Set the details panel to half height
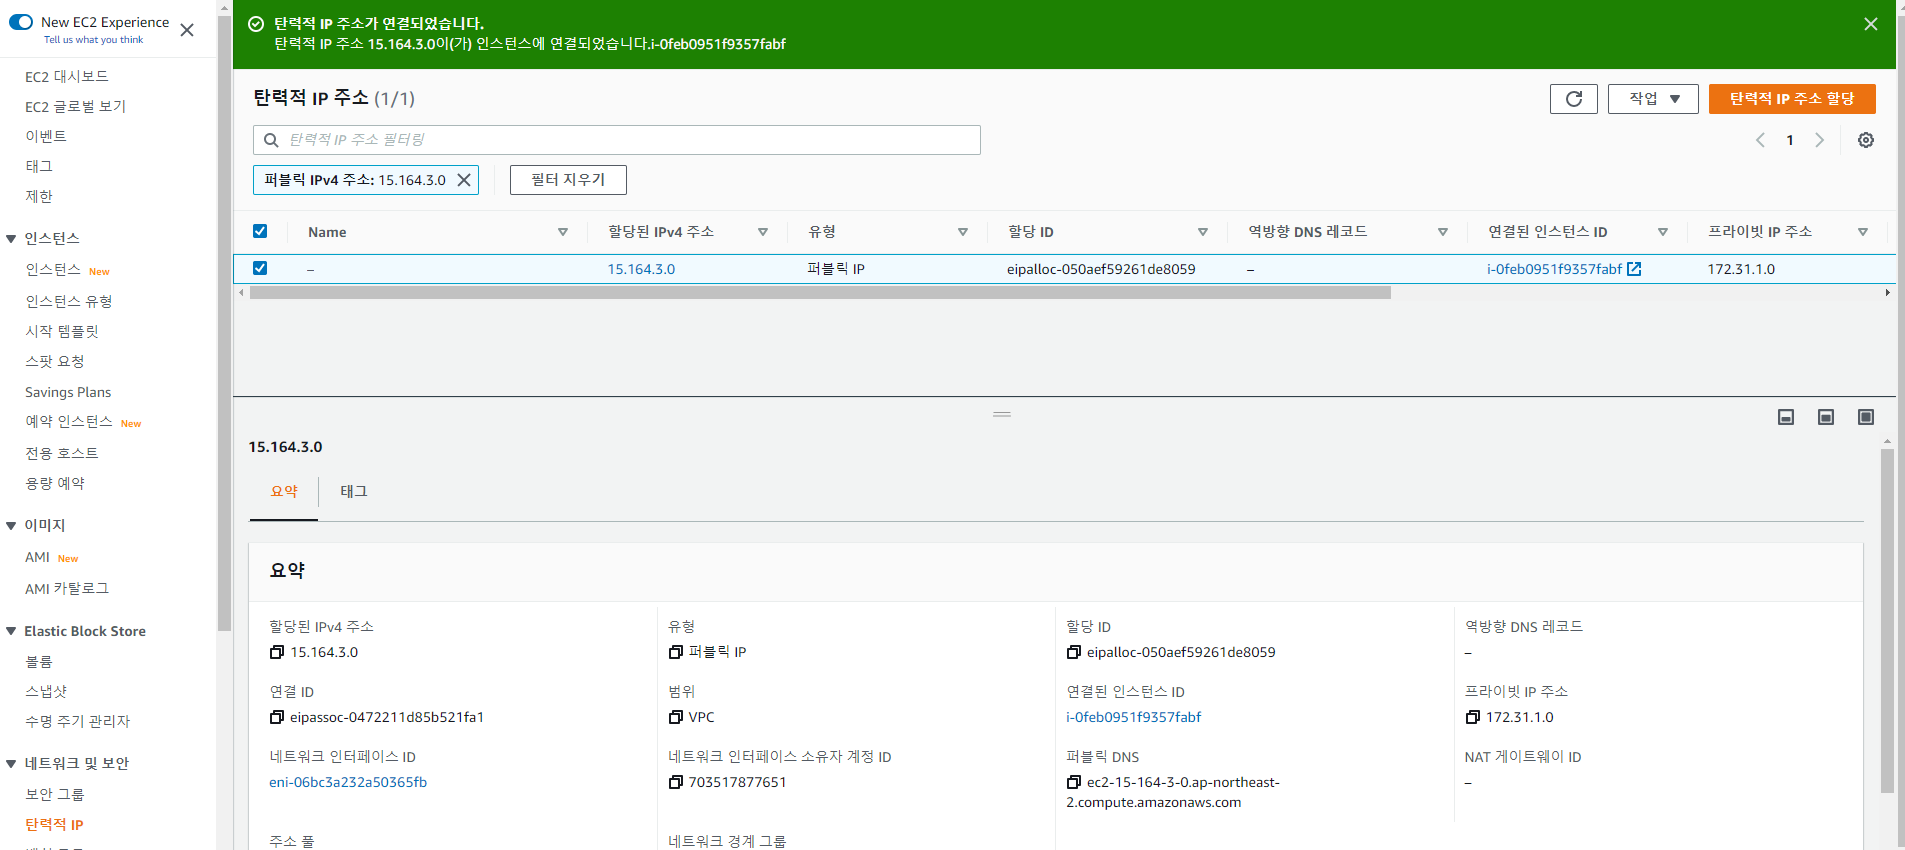The width and height of the screenshot is (1905, 850). coord(1826,417)
